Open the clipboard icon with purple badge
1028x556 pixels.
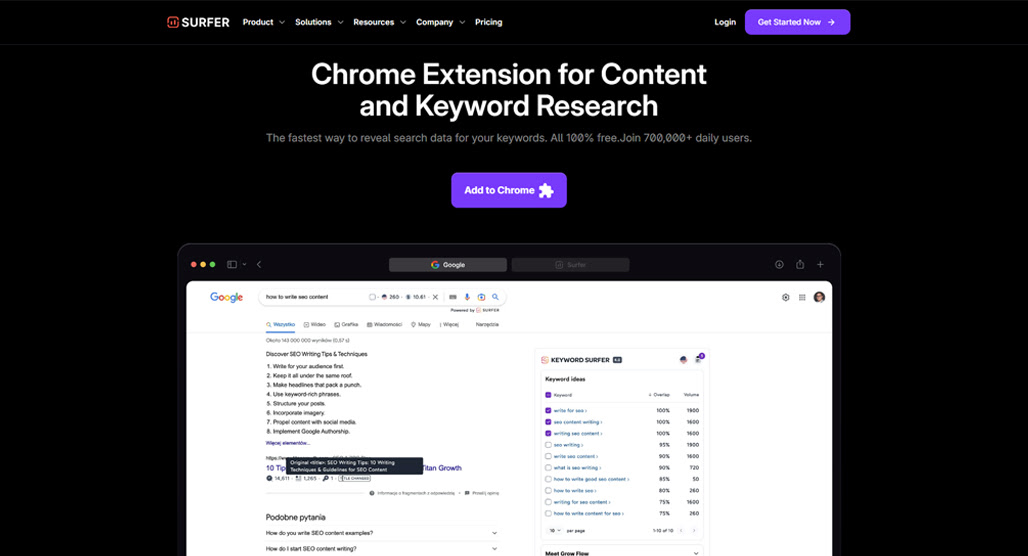click(699, 359)
